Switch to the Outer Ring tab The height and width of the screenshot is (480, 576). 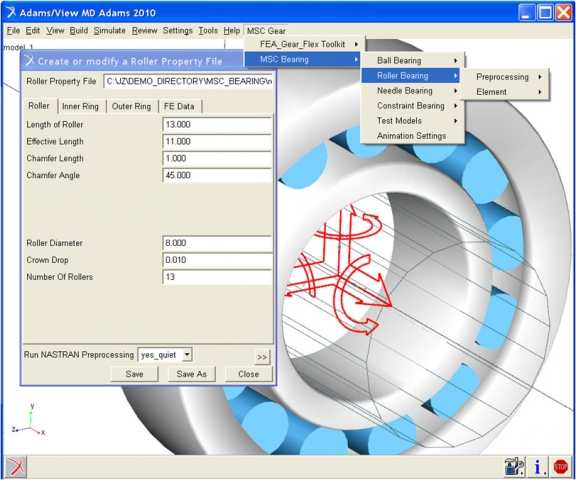coord(131,107)
